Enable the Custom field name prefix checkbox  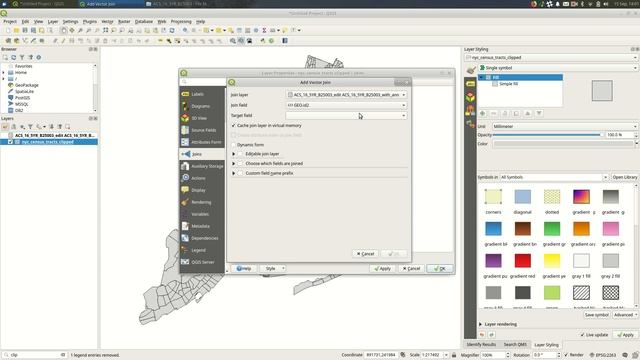point(240,173)
